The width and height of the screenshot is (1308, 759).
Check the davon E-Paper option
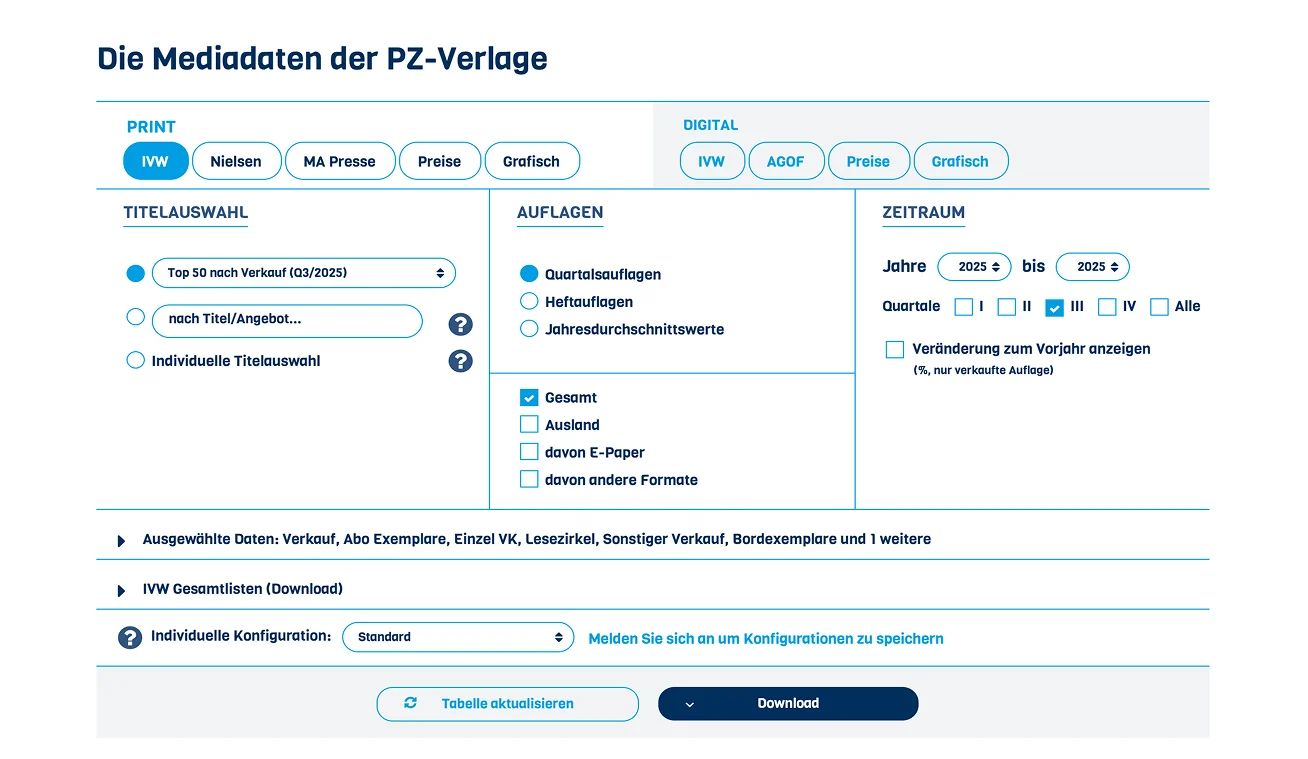tap(529, 452)
